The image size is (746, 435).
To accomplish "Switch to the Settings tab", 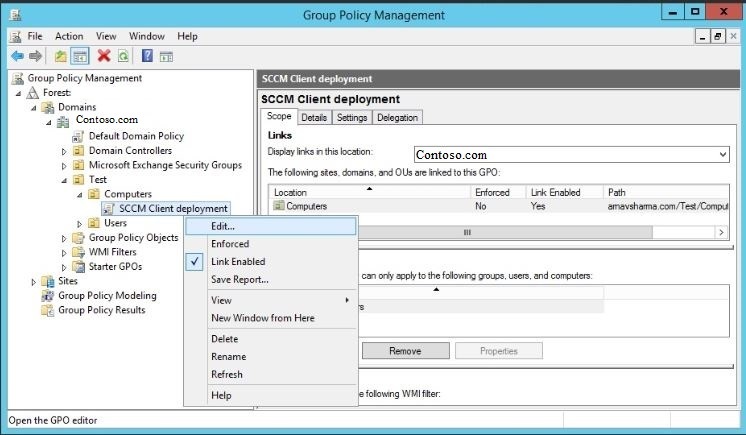I will 352,118.
